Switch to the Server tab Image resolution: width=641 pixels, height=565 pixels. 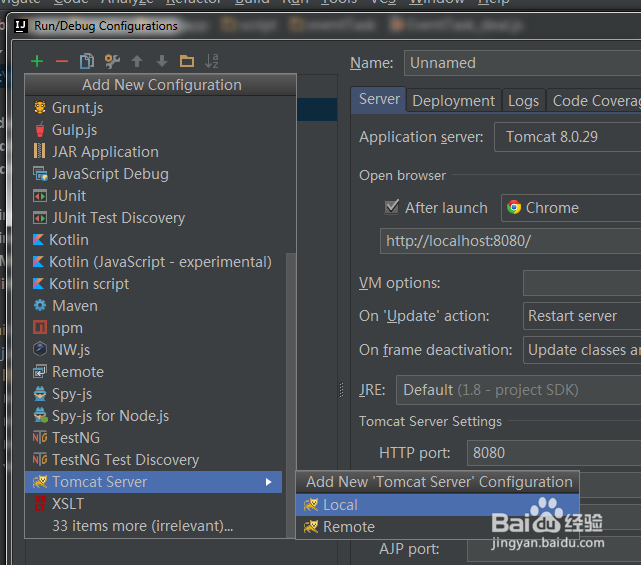point(379,99)
